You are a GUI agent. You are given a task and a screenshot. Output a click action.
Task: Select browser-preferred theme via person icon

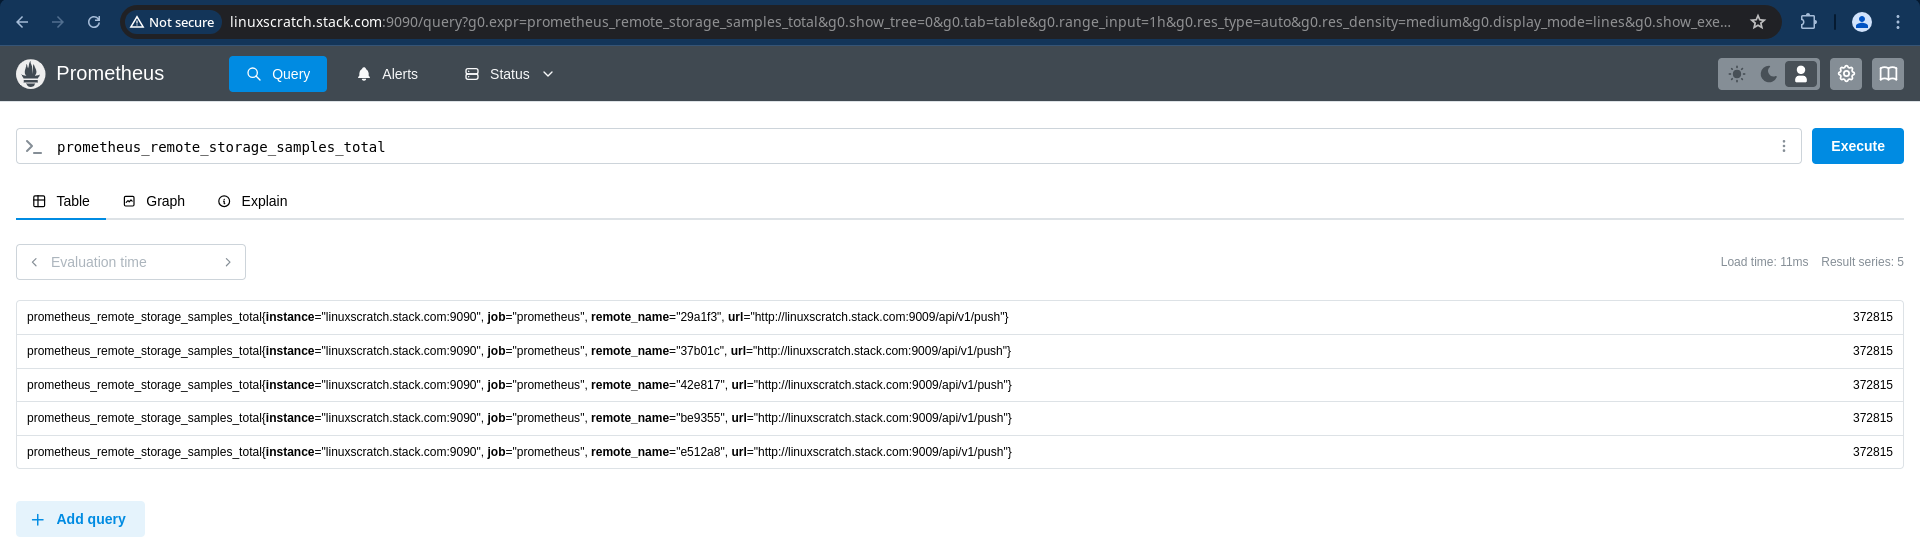coord(1801,74)
